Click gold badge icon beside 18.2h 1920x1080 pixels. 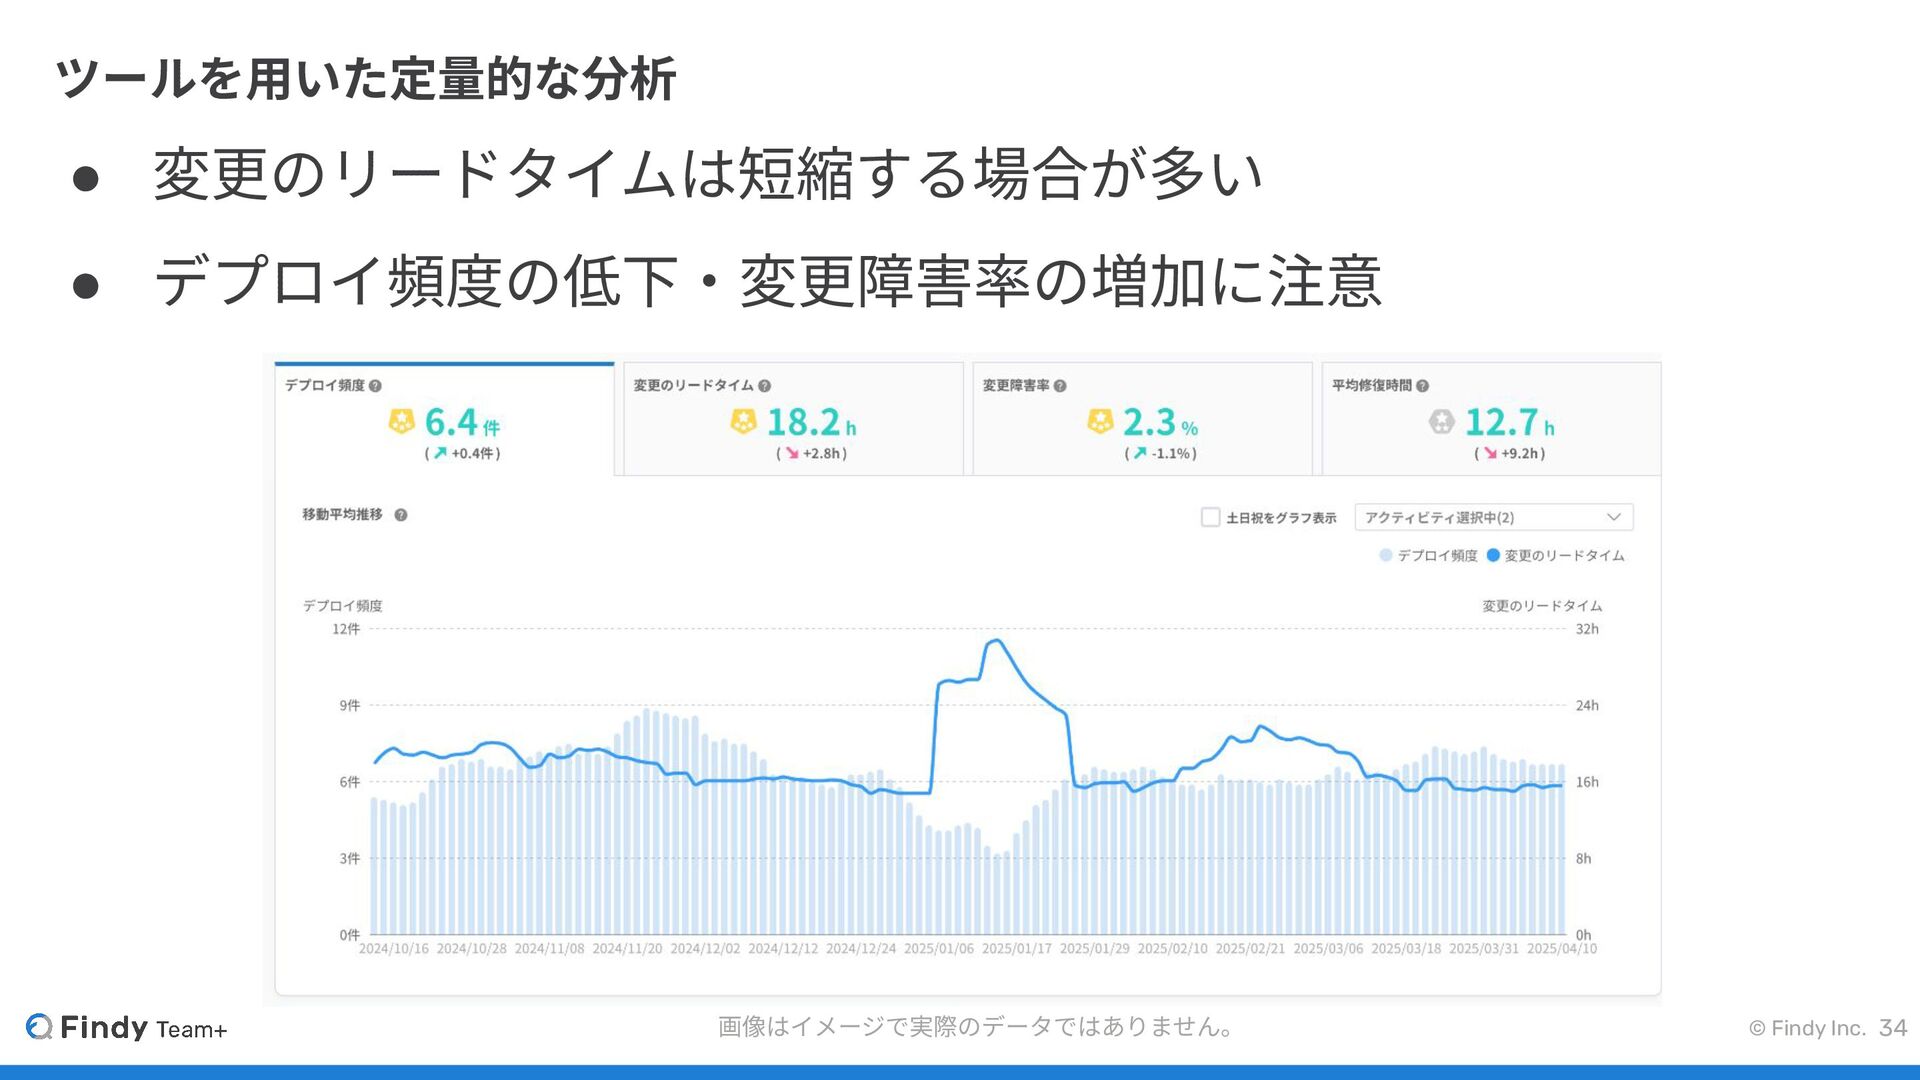coord(743,422)
